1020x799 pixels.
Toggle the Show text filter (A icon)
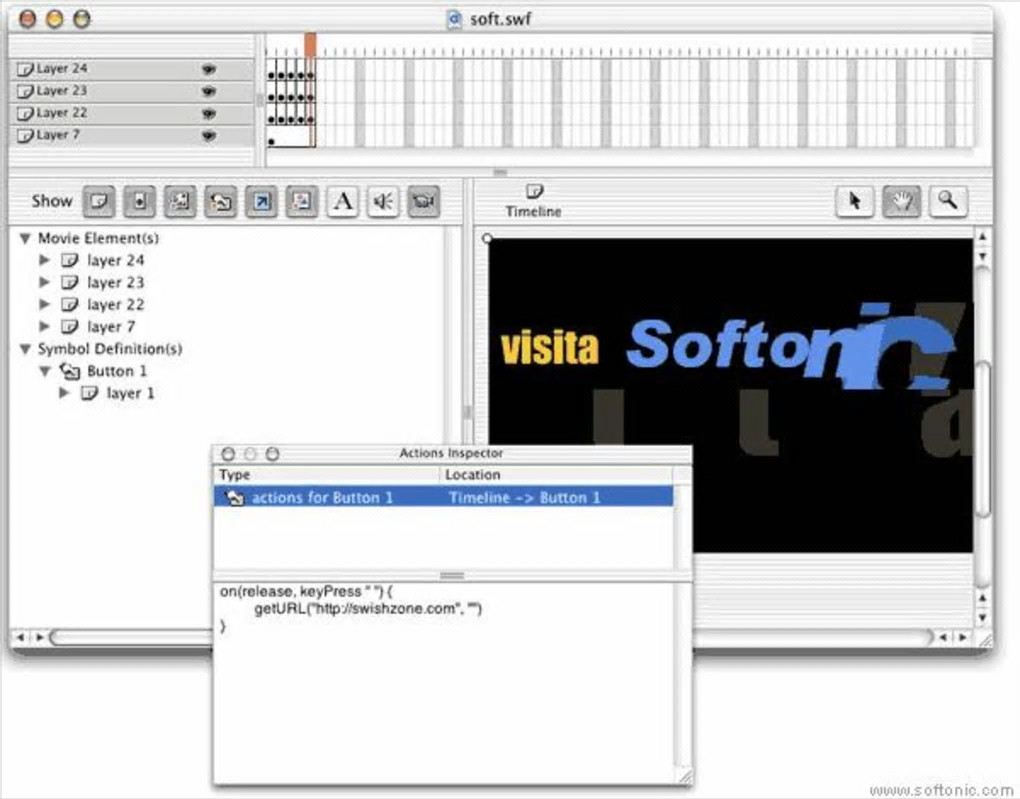click(x=343, y=202)
